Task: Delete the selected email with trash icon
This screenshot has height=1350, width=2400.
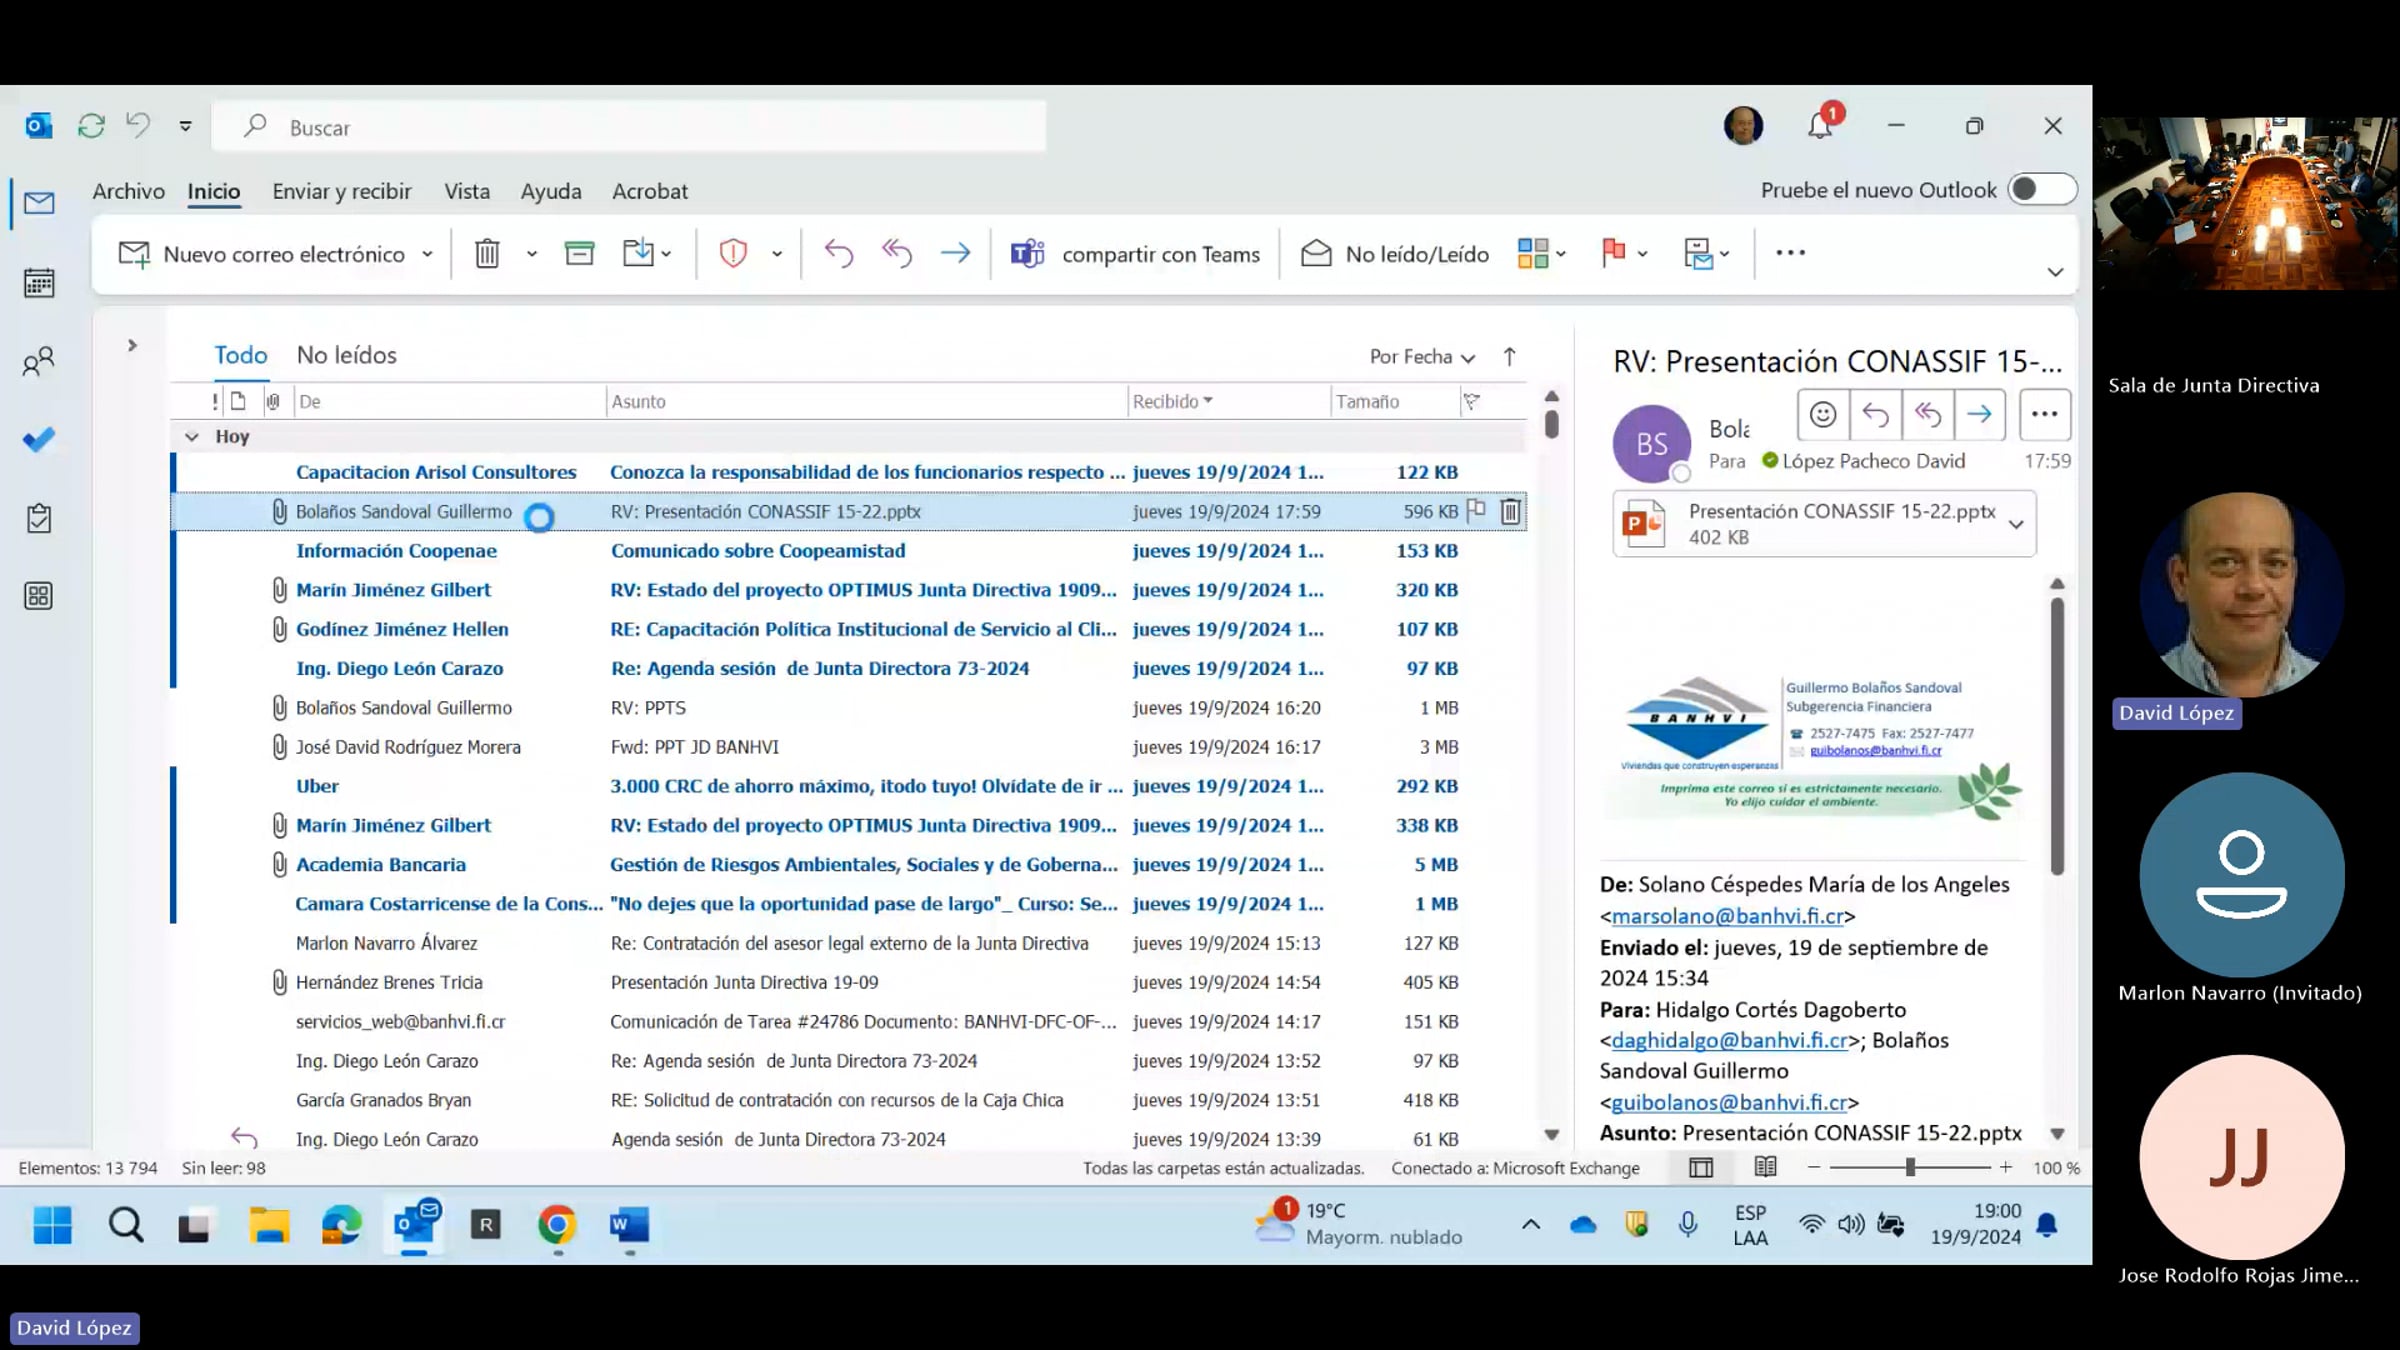Action: coord(487,254)
